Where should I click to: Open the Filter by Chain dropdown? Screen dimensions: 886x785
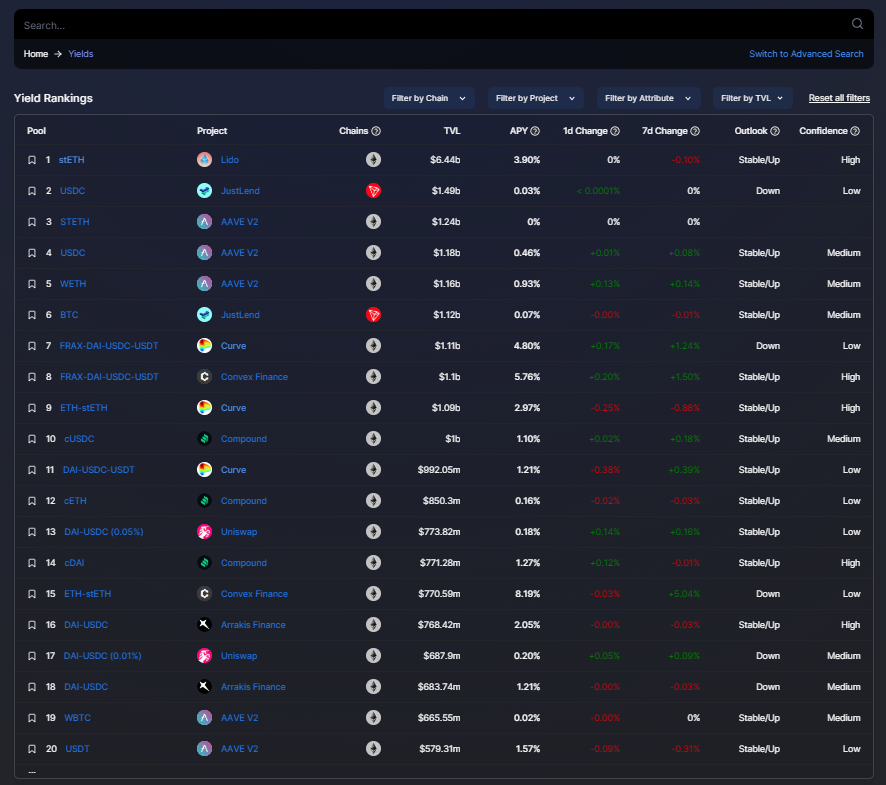click(429, 98)
